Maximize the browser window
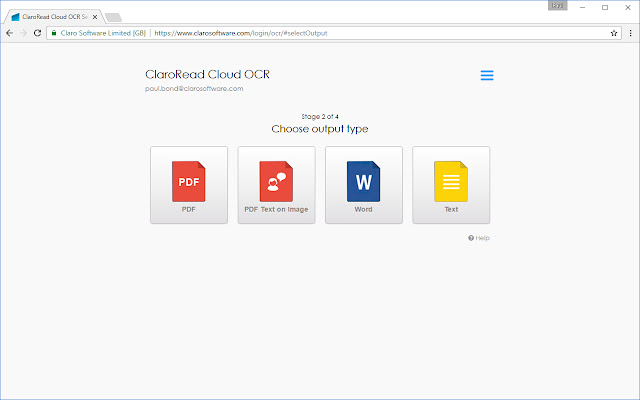This screenshot has width=640, height=400. pos(605,7)
